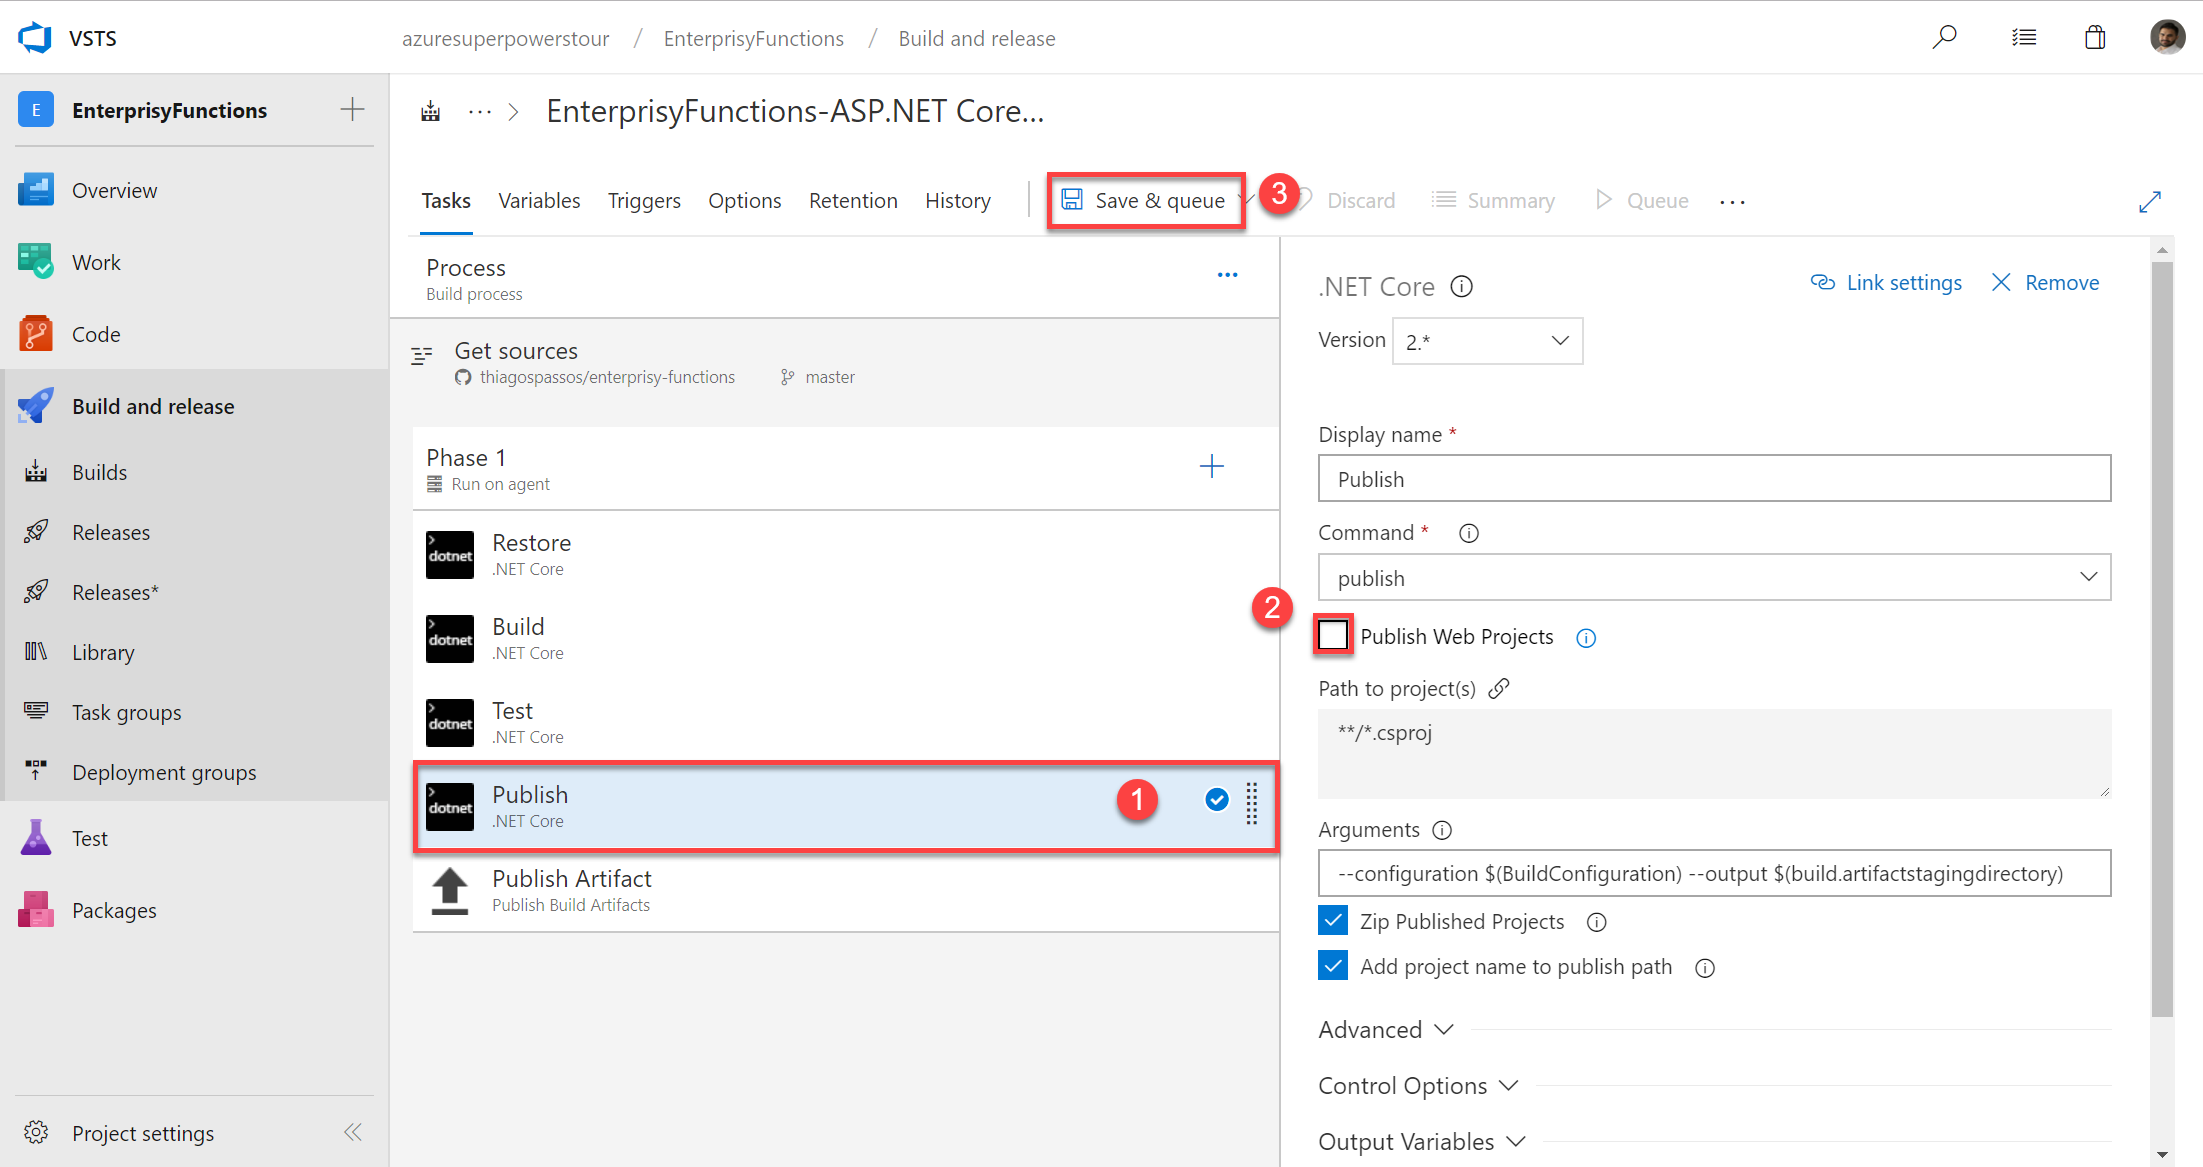This screenshot has width=2203, height=1167.
Task: Open the marketplace shopping bag icon
Action: 2095,38
